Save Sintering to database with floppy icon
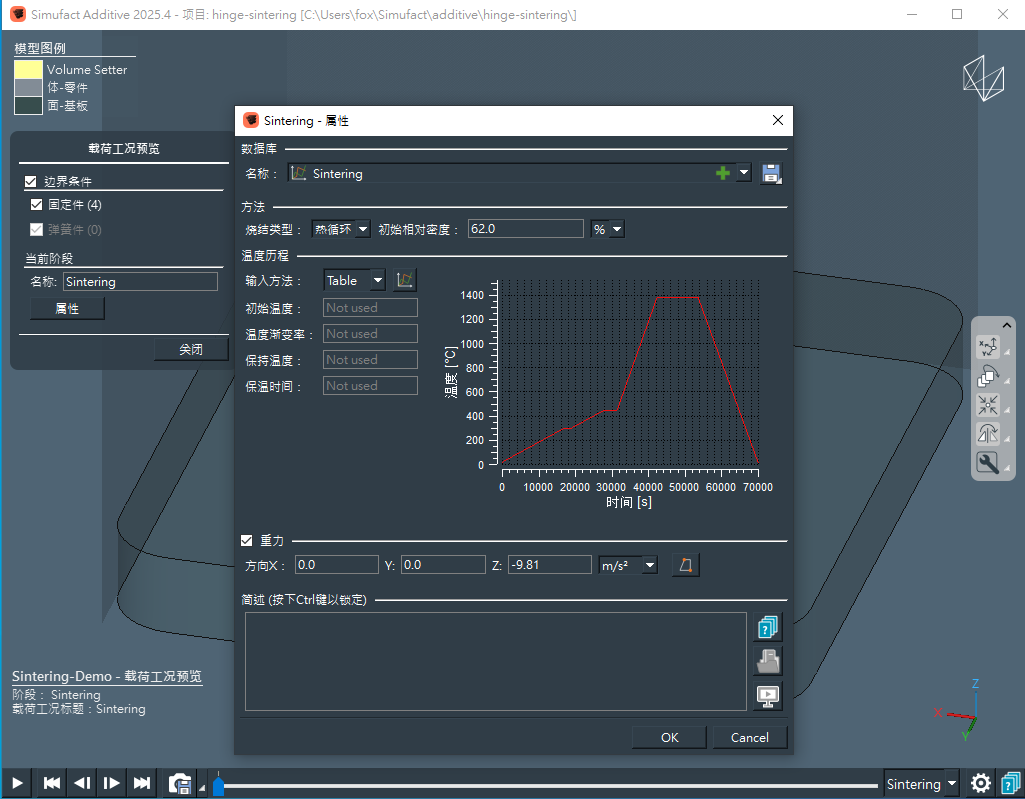 pos(771,173)
